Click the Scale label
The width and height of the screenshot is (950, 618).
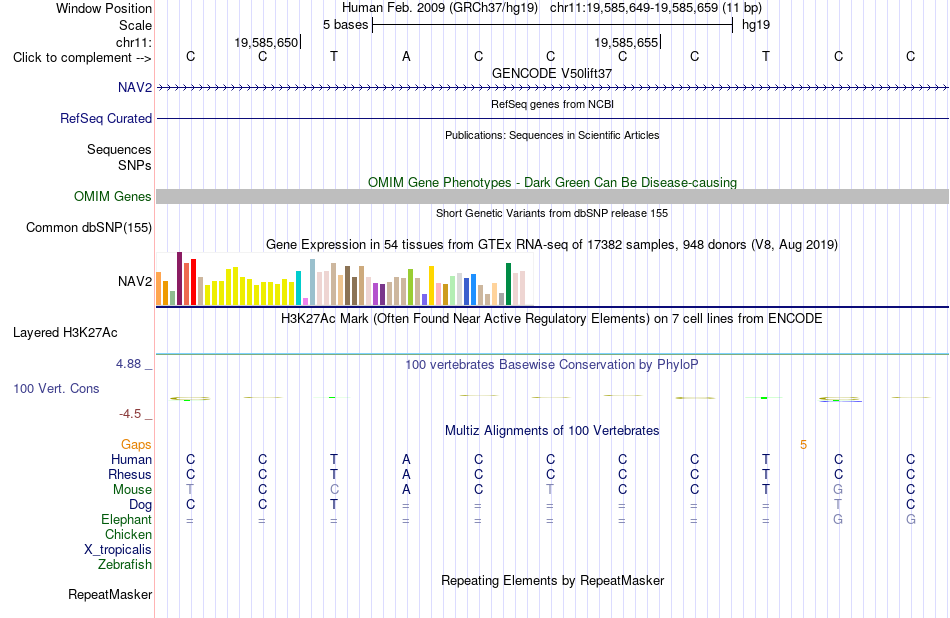point(135,25)
